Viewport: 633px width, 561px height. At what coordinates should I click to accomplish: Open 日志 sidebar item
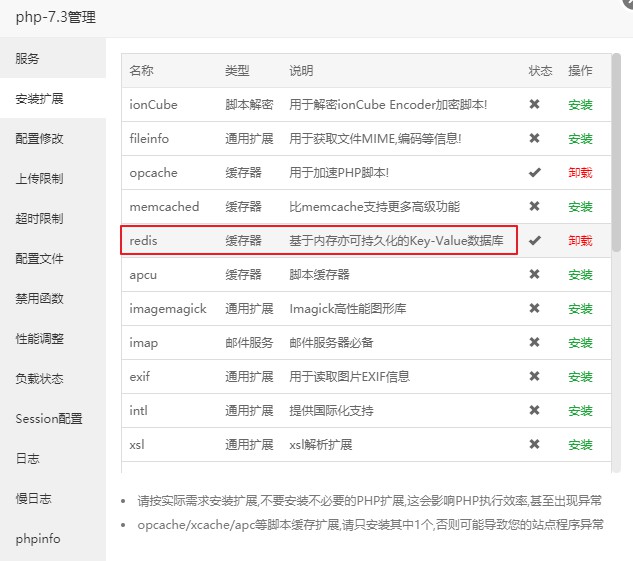[x=53, y=458]
